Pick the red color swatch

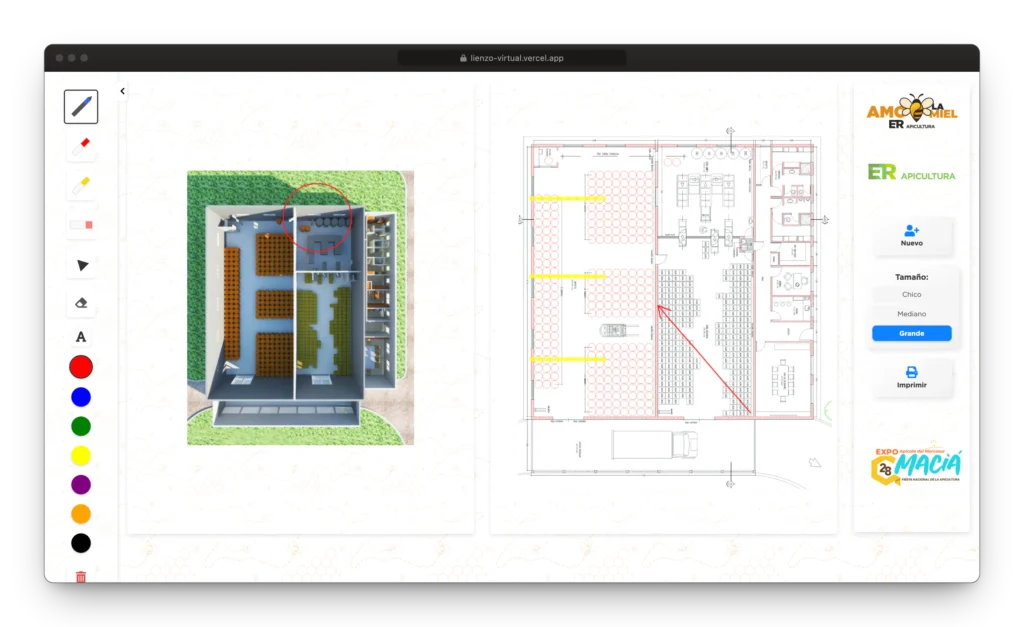coord(81,367)
